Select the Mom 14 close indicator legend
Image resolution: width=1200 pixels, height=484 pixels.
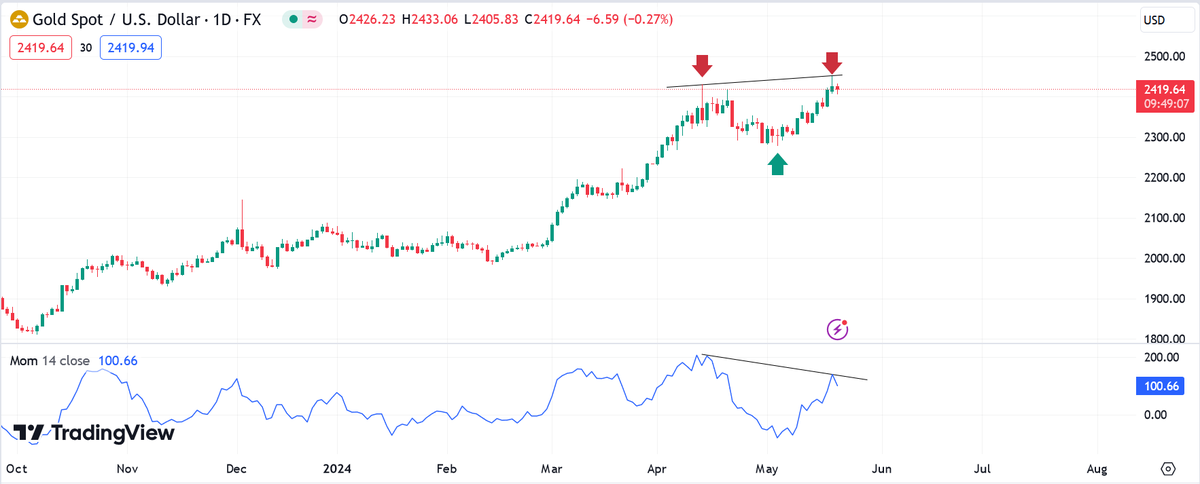(50, 360)
